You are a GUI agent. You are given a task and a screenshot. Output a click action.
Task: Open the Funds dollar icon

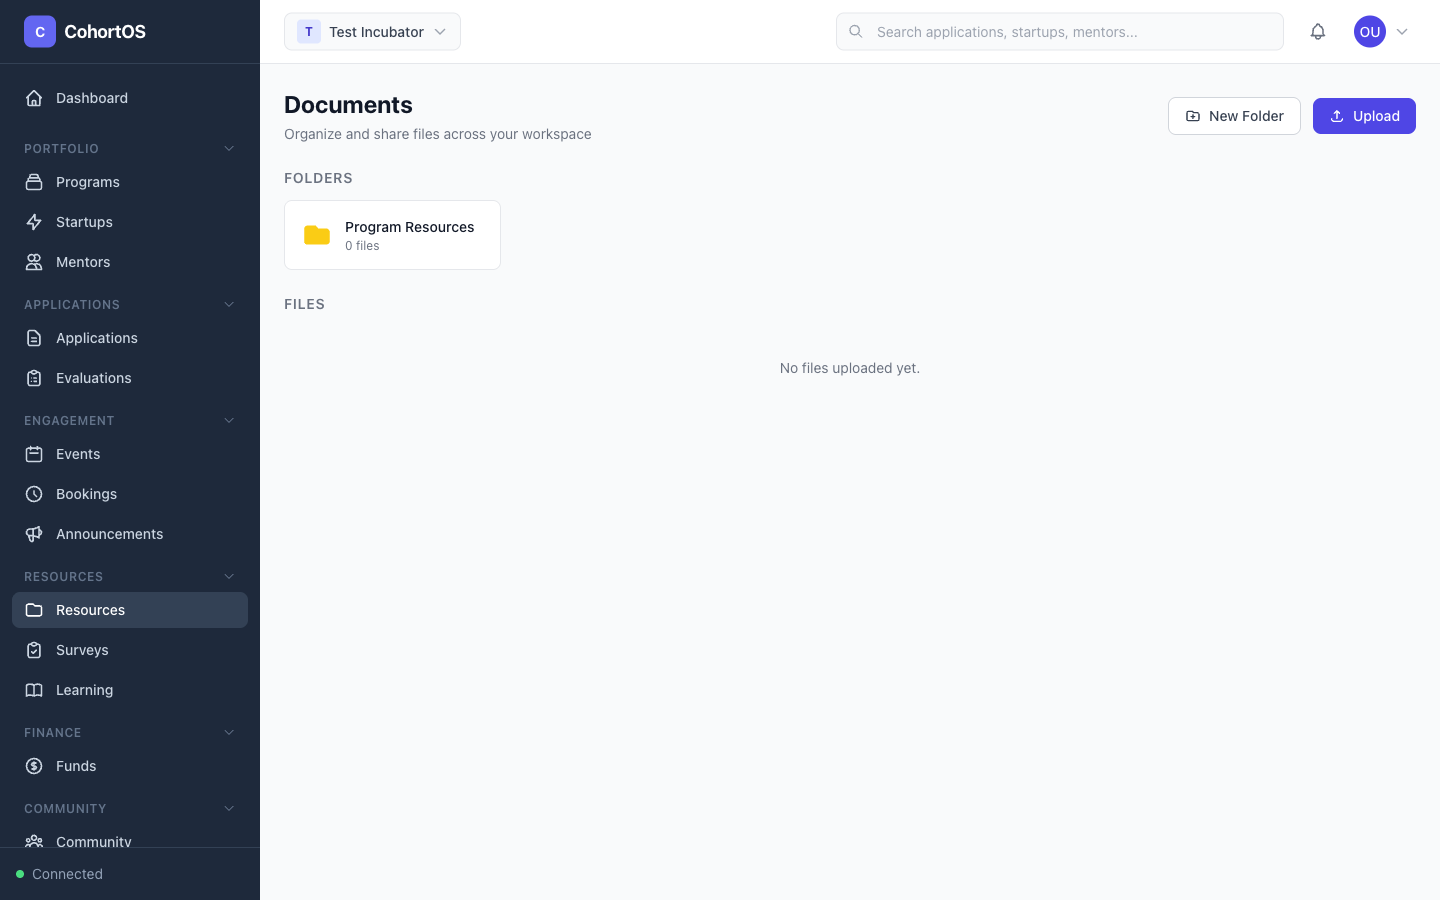(x=34, y=766)
